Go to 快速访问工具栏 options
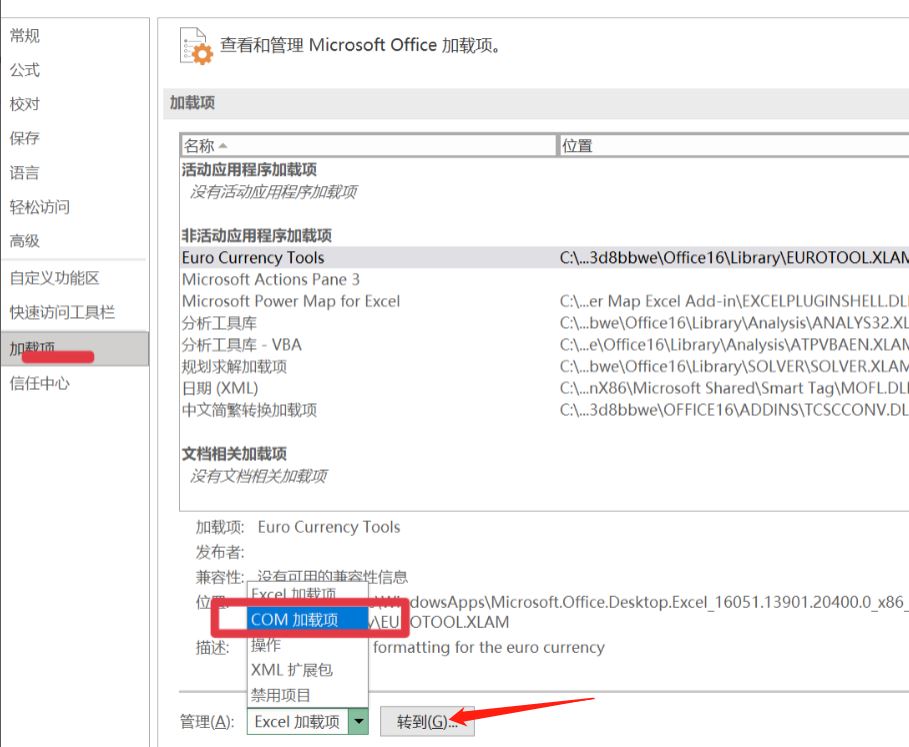The image size is (909, 747). pyautogui.click(x=62, y=312)
